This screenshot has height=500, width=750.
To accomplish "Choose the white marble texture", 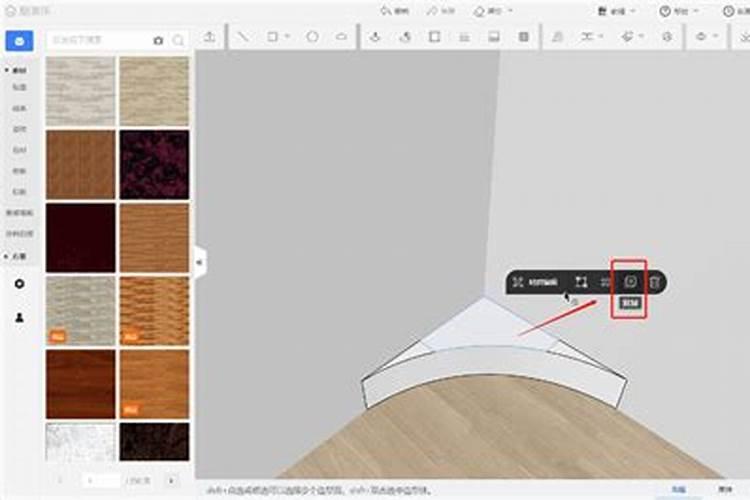I will (81, 442).
